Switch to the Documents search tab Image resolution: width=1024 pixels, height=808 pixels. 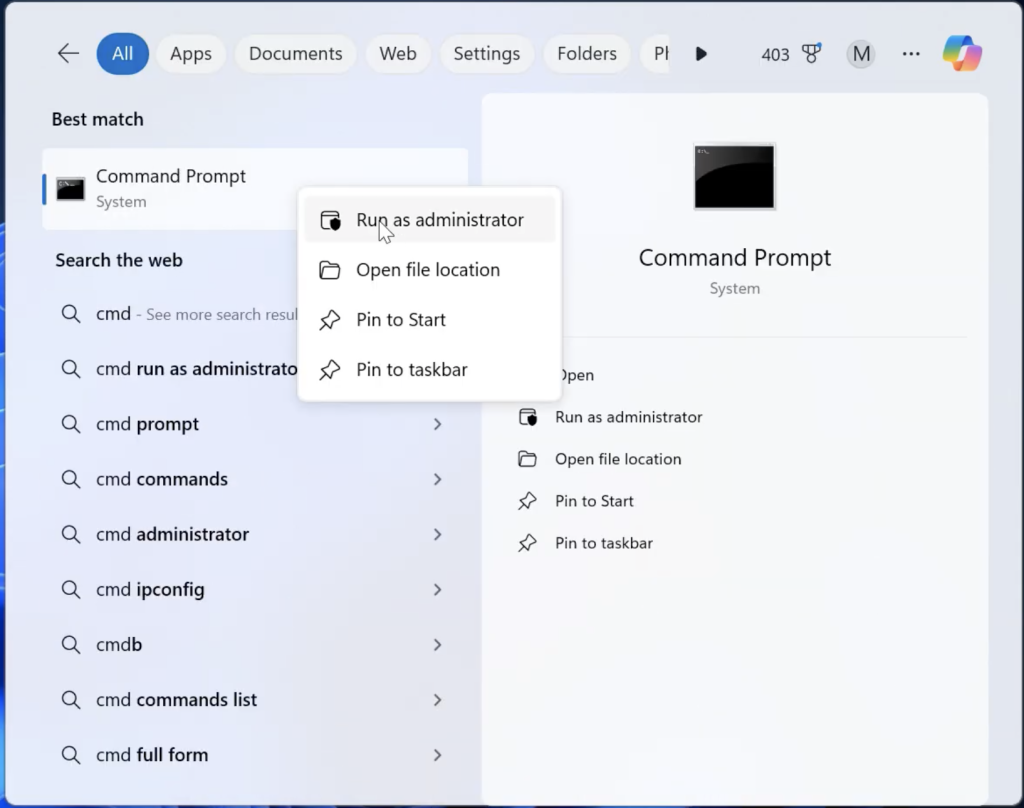click(295, 54)
